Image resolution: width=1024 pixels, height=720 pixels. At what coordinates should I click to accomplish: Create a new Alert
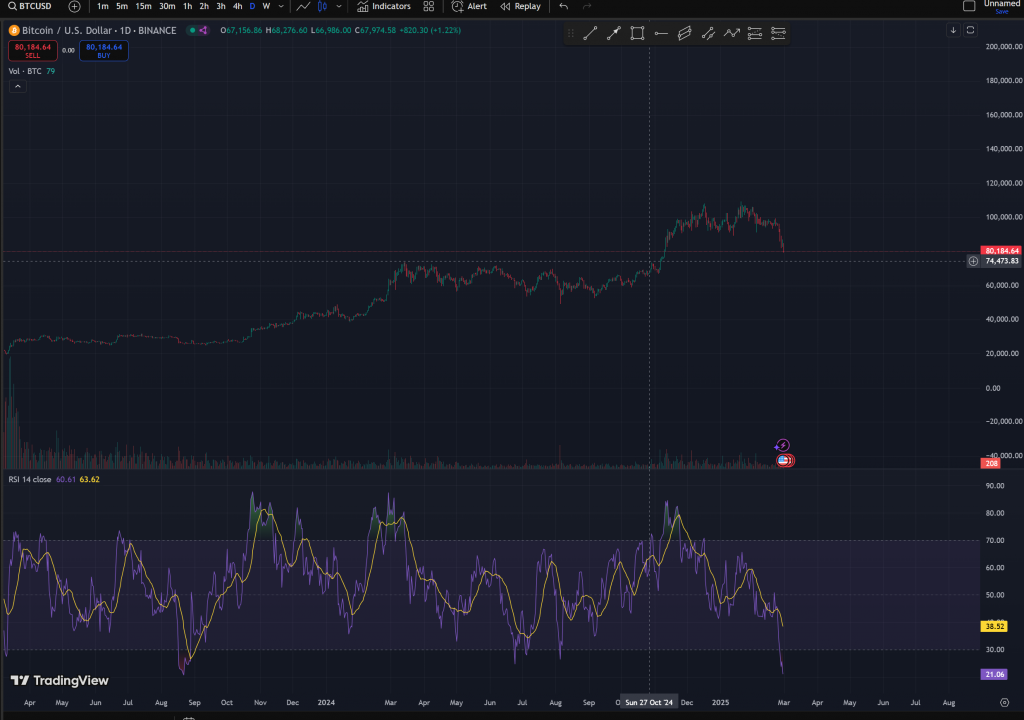[x=469, y=6]
